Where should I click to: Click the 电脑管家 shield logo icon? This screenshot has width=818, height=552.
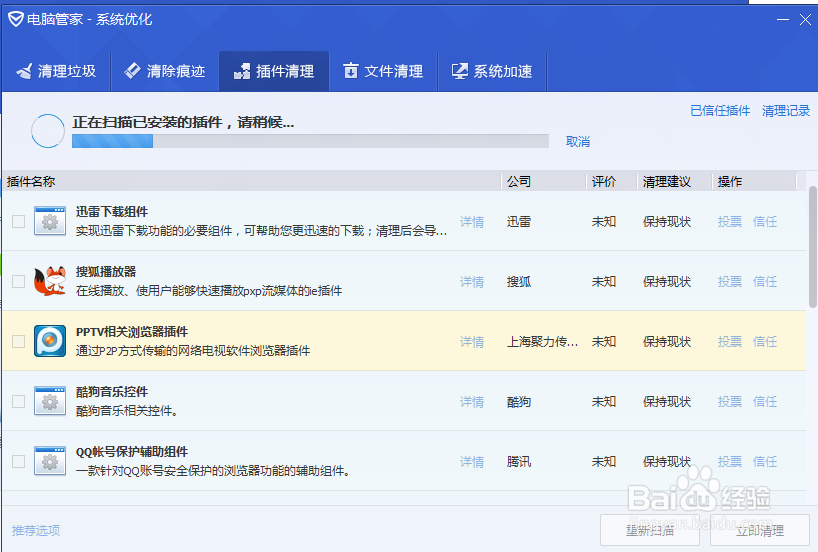pos(16,19)
